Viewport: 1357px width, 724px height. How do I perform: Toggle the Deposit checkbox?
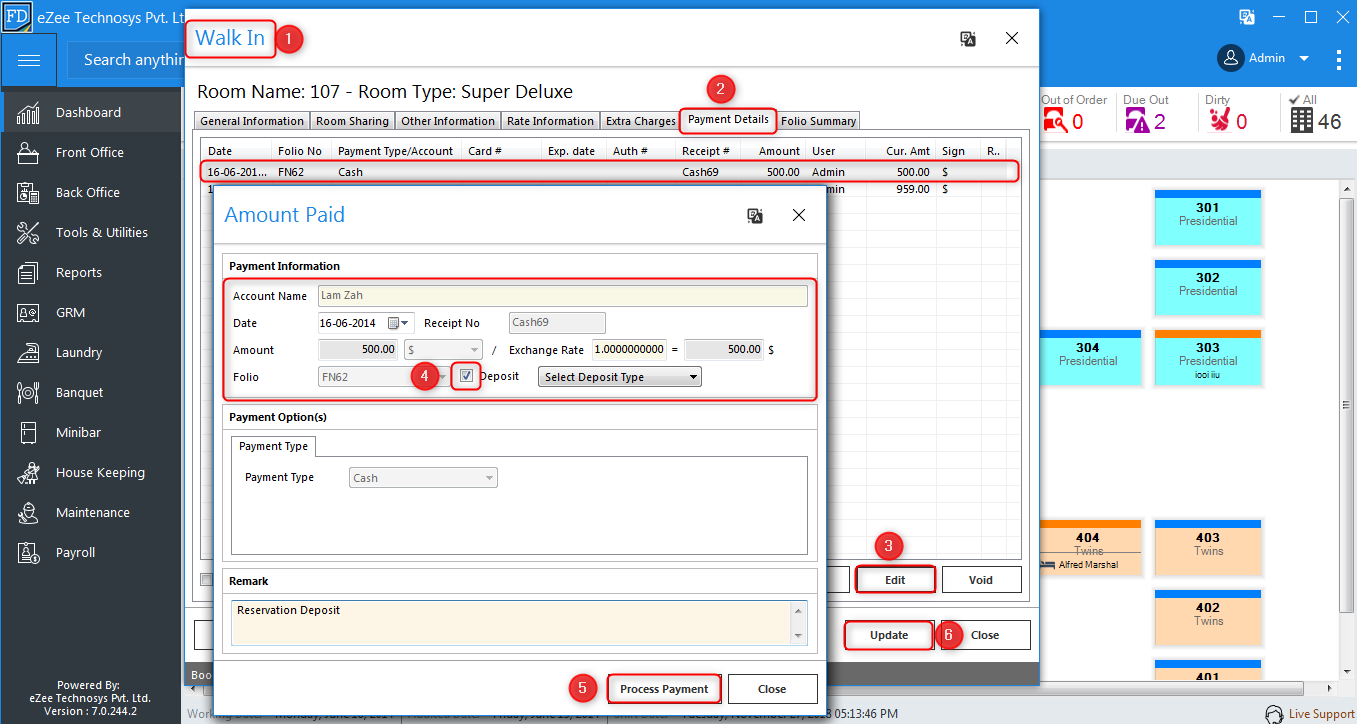point(466,376)
